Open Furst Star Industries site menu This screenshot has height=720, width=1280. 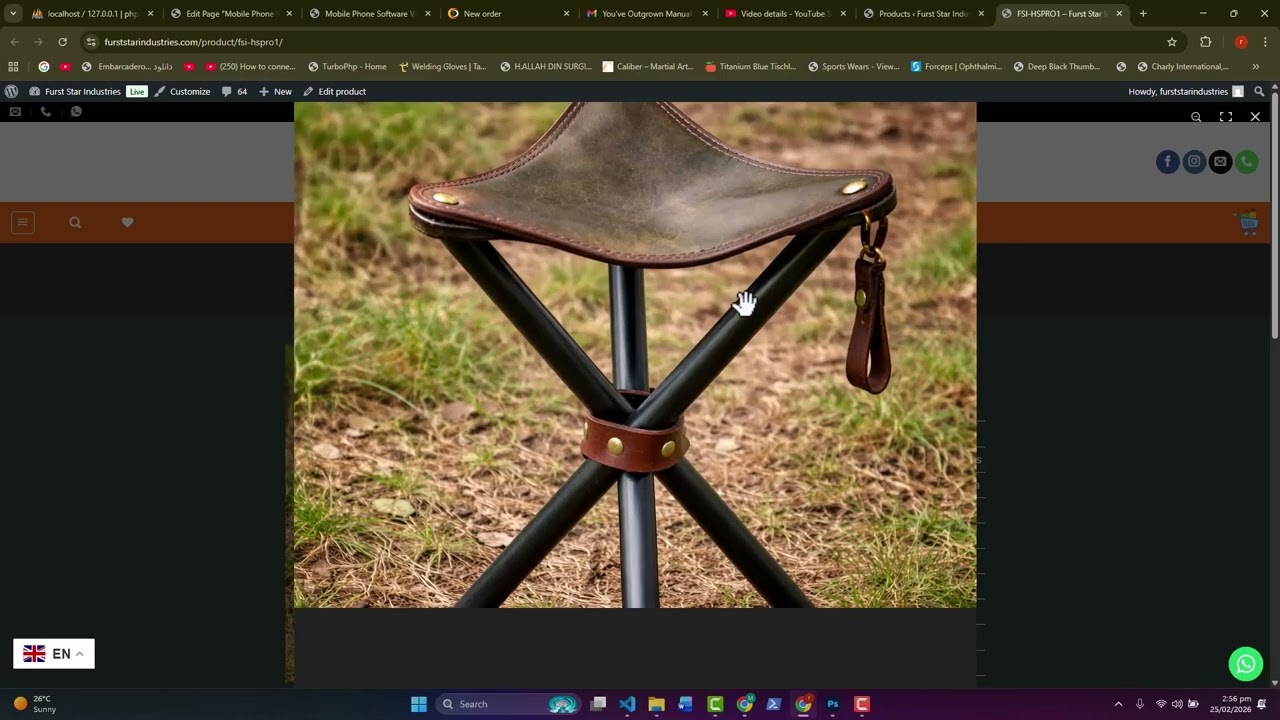click(x=75, y=91)
